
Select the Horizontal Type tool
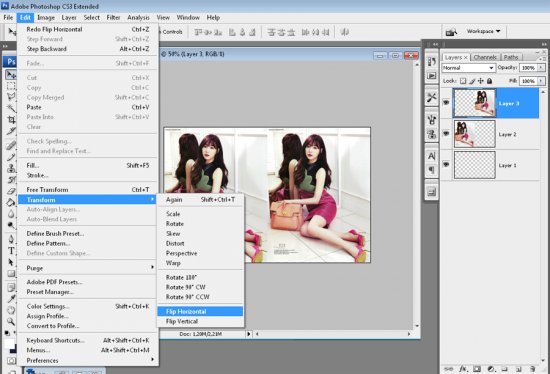tap(11, 251)
